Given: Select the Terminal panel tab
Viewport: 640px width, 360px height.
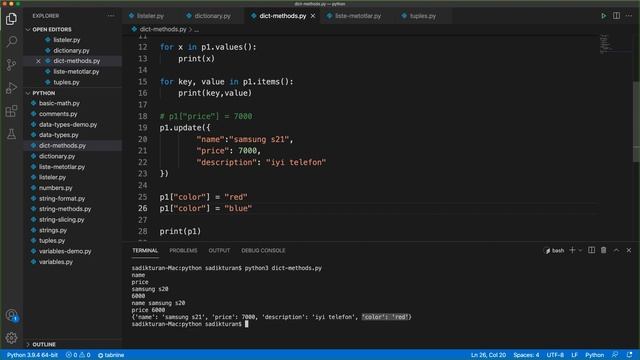Looking at the screenshot, I should coord(145,251).
